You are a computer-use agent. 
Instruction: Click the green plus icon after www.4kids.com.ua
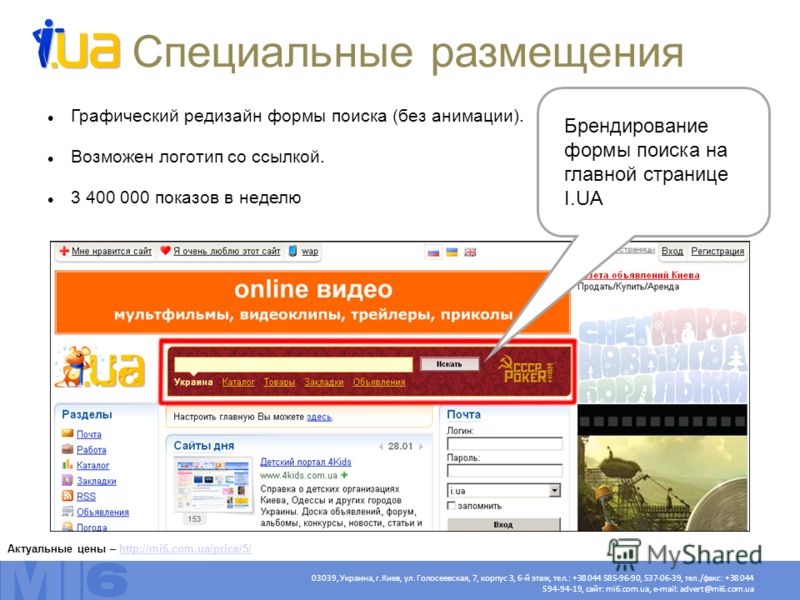[x=345, y=475]
